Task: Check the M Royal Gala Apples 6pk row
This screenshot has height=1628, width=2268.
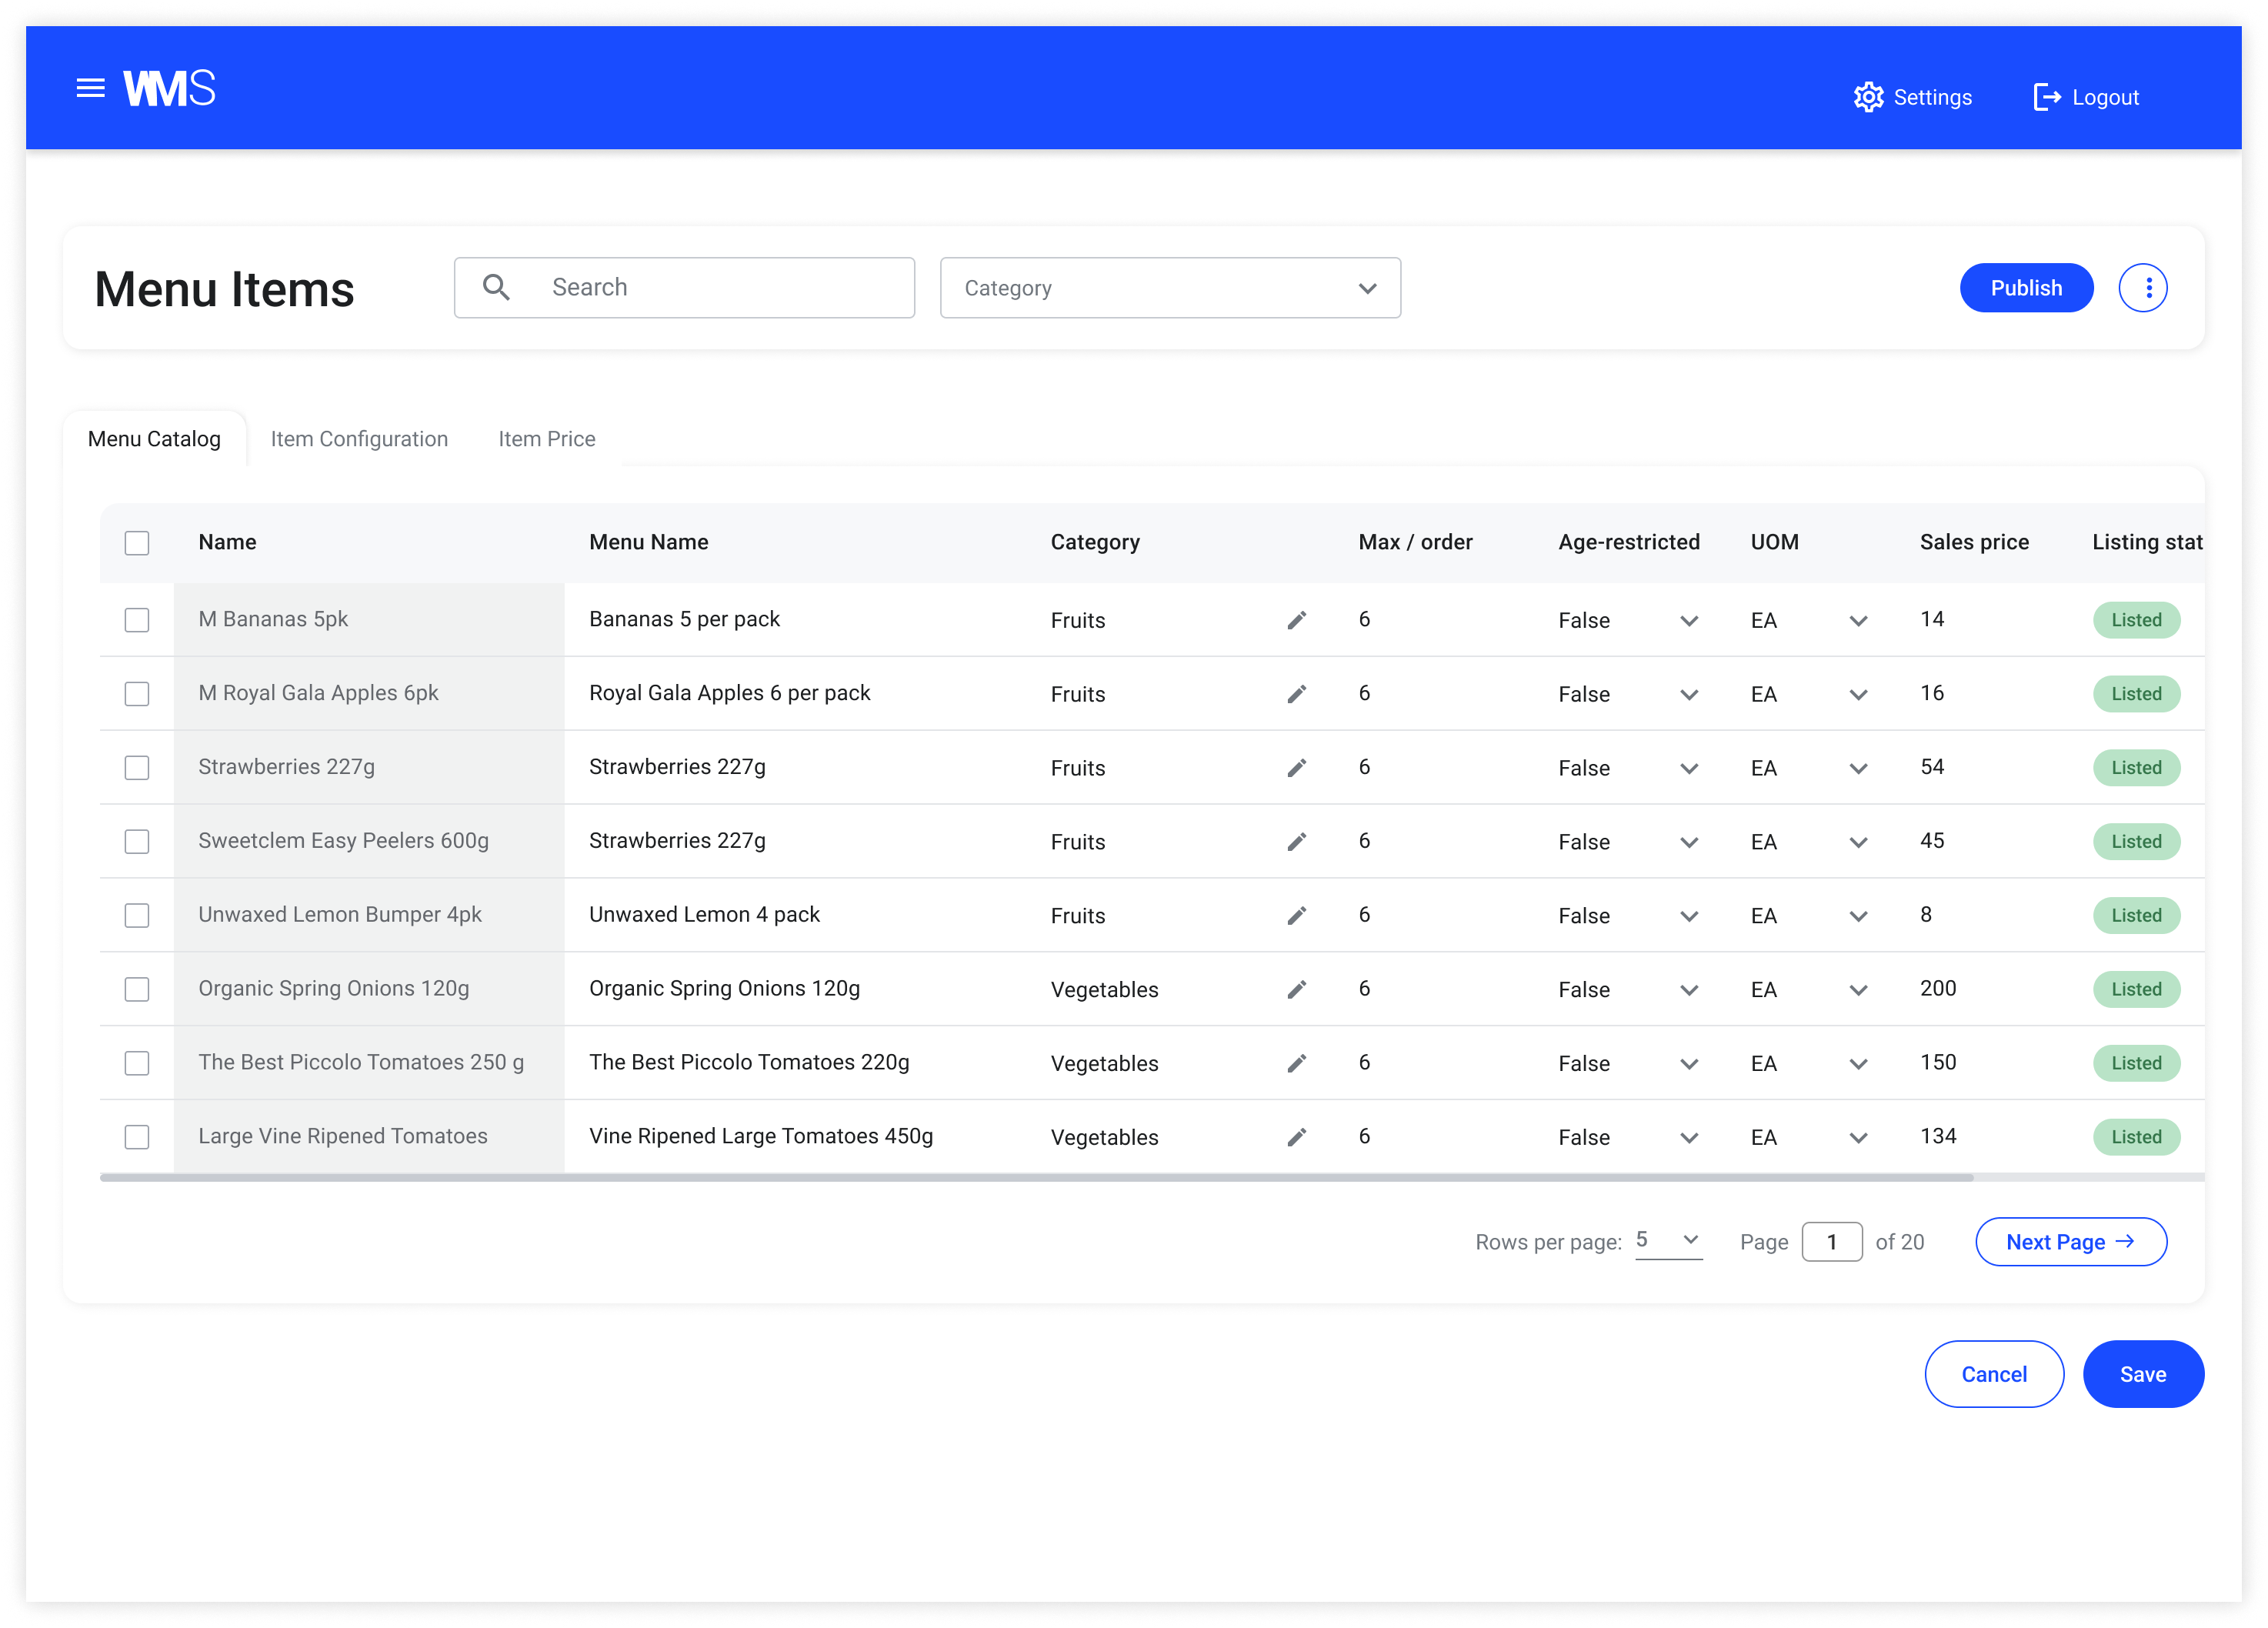Action: coord(137,693)
